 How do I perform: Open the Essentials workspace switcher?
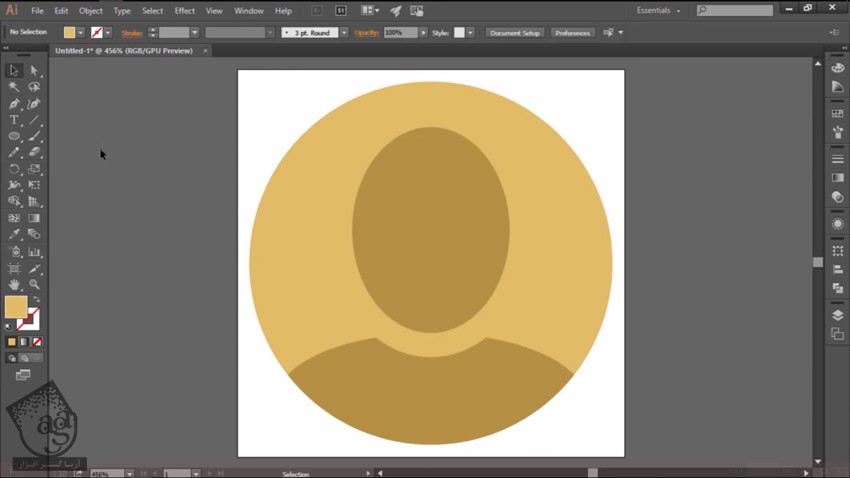pos(658,10)
